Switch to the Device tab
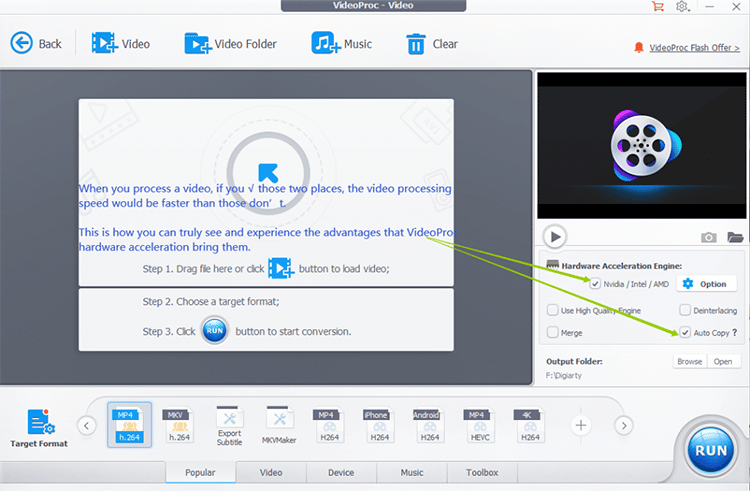The height and width of the screenshot is (491, 750). pyautogui.click(x=341, y=472)
